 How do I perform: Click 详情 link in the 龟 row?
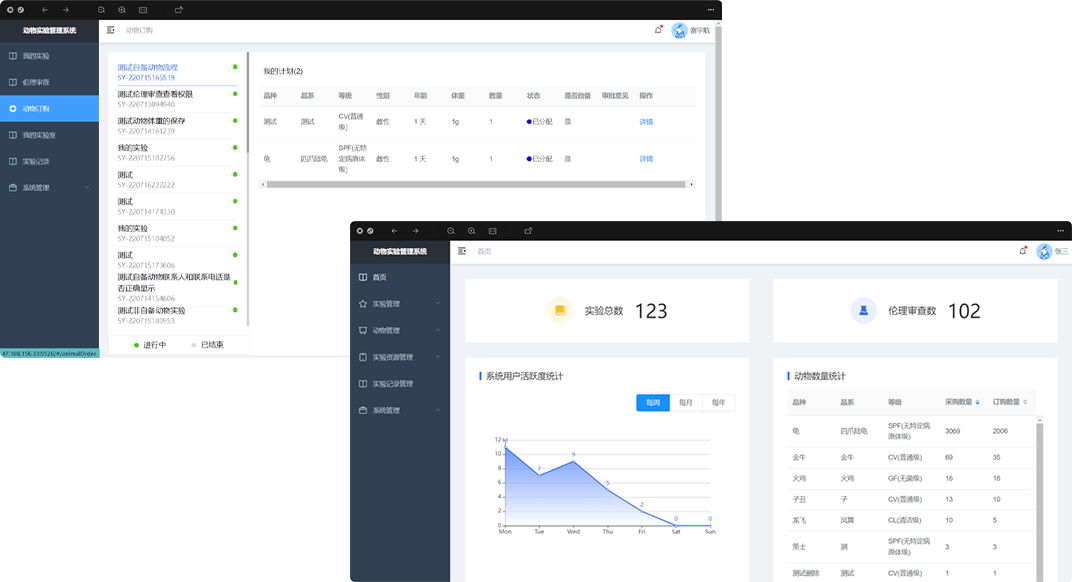point(646,159)
